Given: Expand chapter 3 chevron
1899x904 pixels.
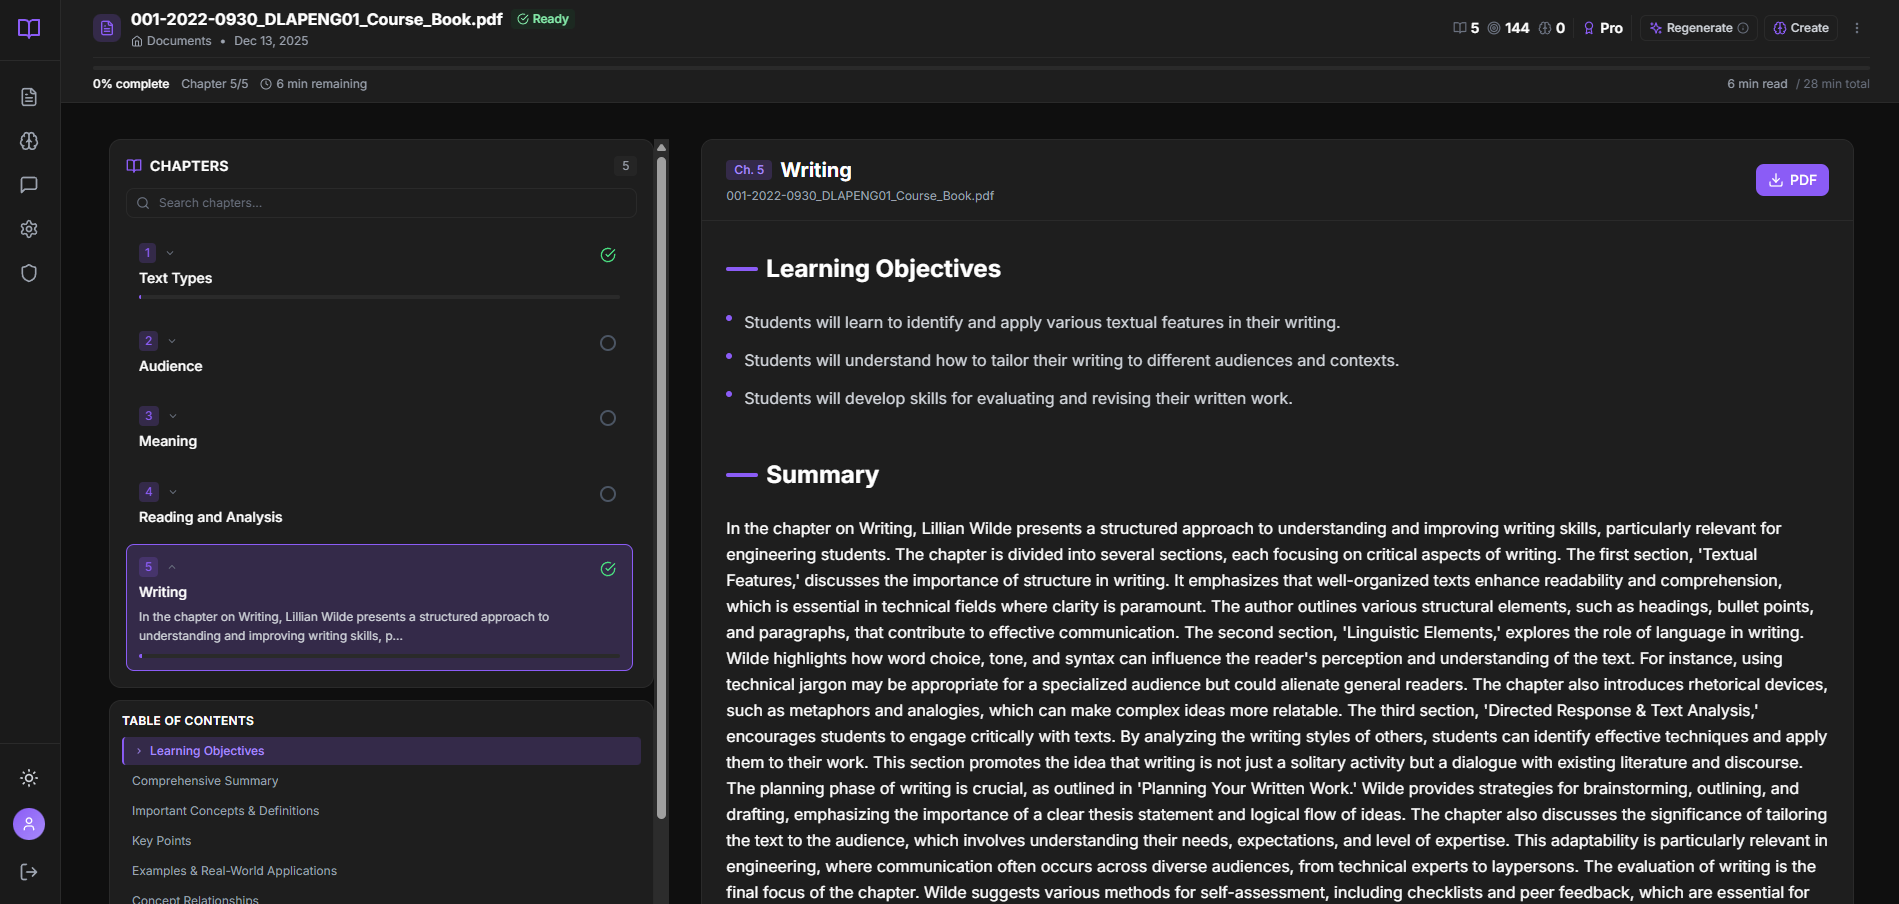Looking at the screenshot, I should [173, 416].
